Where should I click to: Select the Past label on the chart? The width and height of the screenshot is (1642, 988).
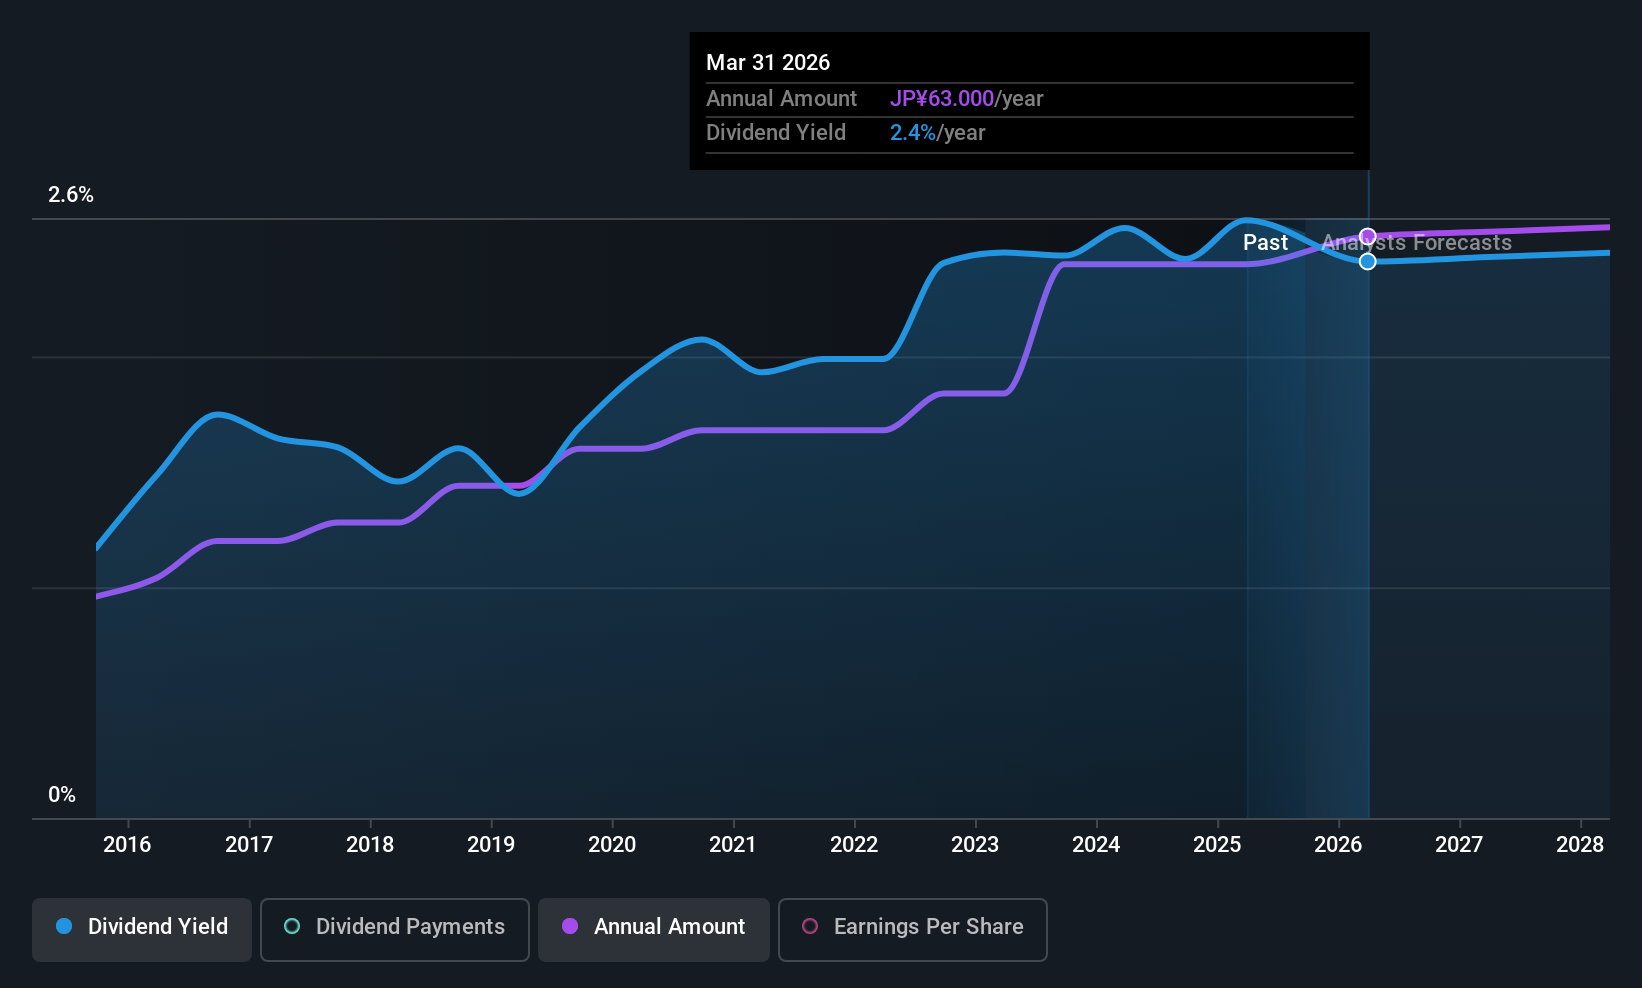click(1265, 242)
